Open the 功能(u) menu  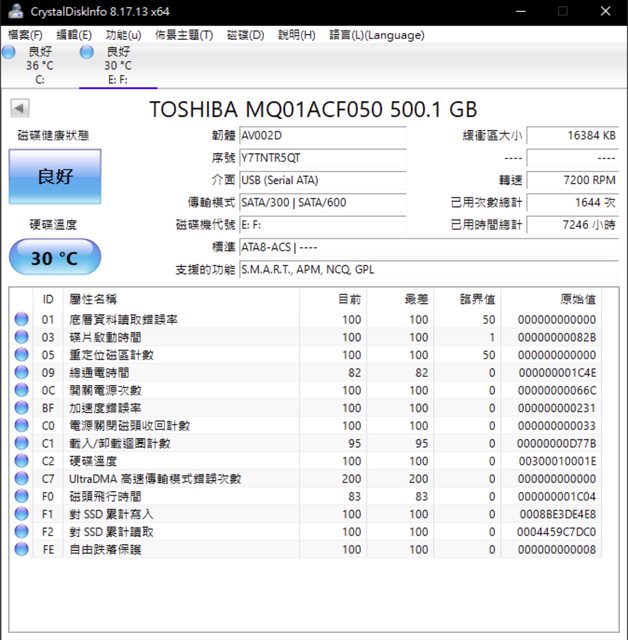click(x=123, y=35)
